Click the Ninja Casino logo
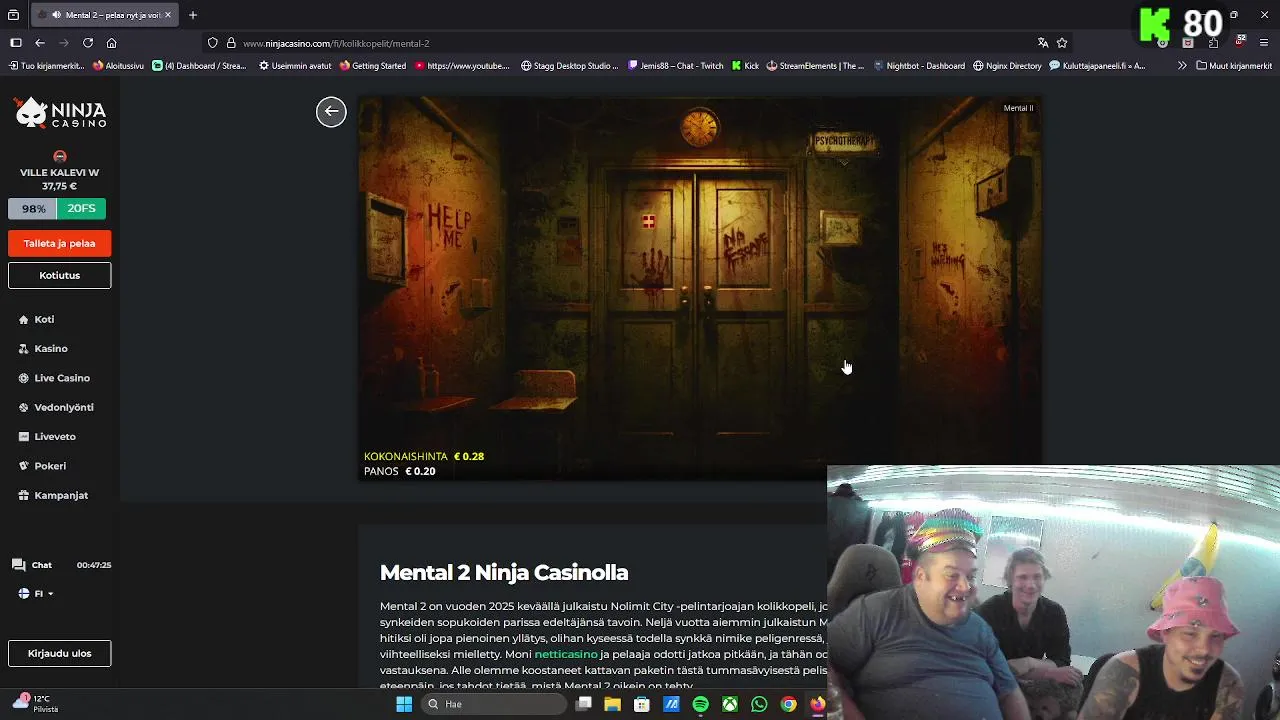 (x=60, y=113)
